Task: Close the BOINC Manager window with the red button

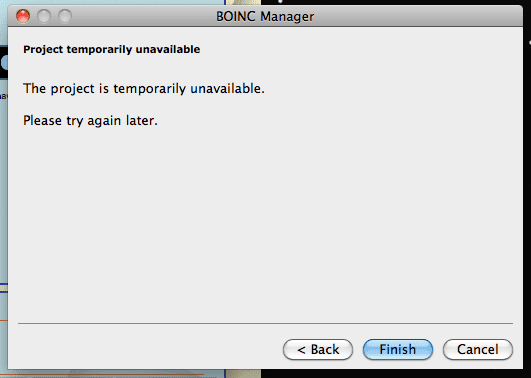Action: [23, 16]
